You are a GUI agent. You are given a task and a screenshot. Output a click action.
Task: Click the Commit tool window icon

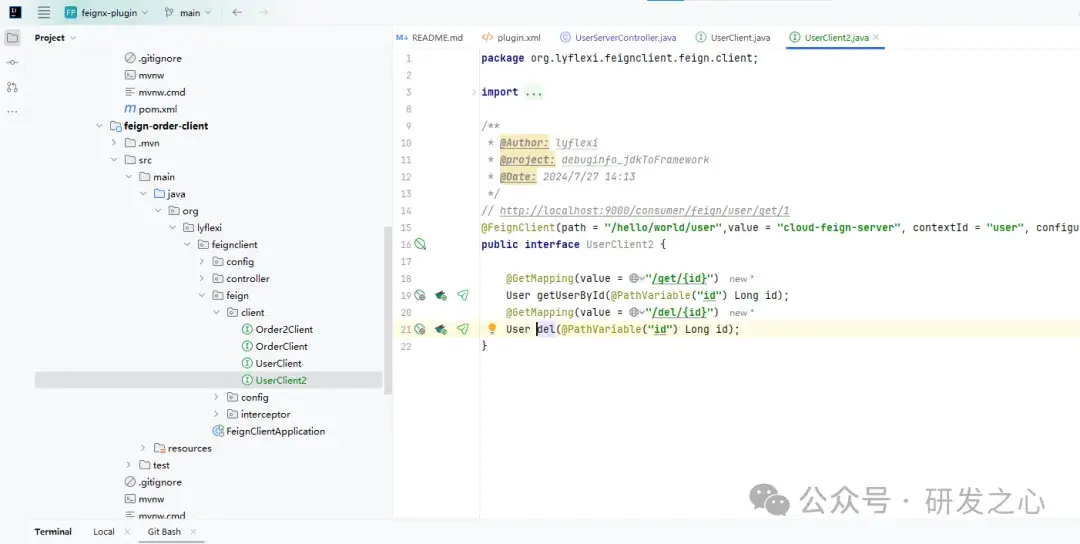[12, 62]
